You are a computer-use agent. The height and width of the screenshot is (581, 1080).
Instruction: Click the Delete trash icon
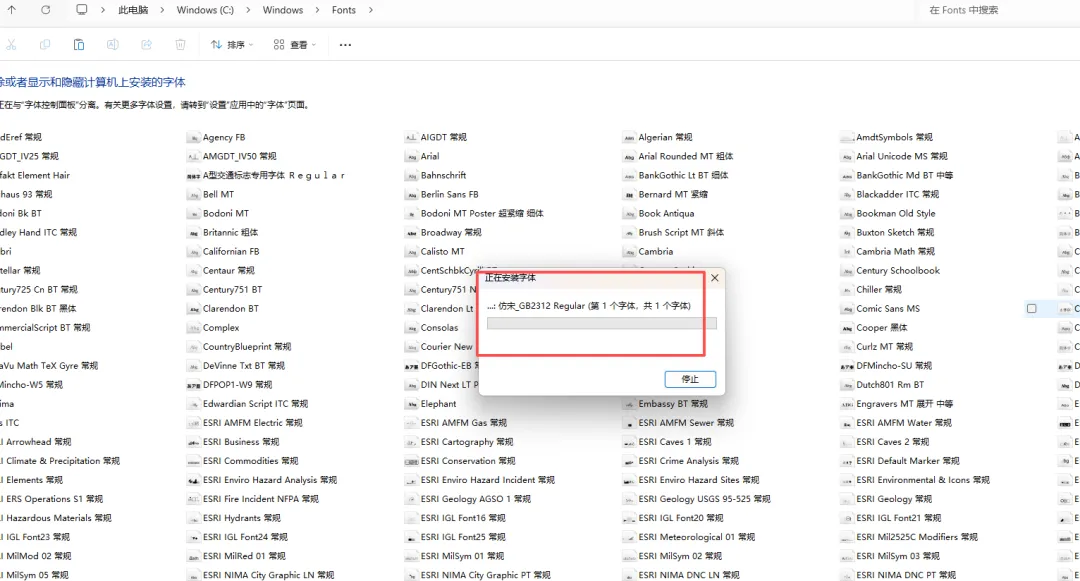[x=180, y=45]
